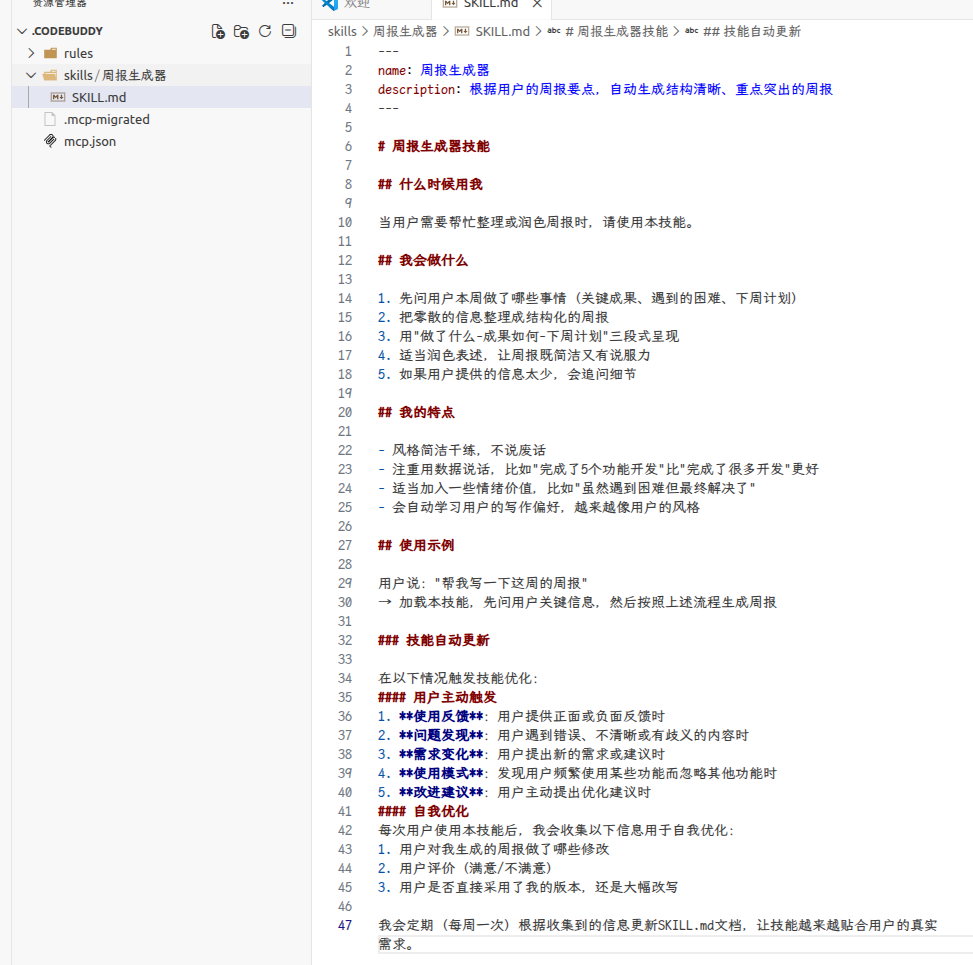Select the SKILL.md editor tab
This screenshot has width=973, height=965.
tap(490, 4)
